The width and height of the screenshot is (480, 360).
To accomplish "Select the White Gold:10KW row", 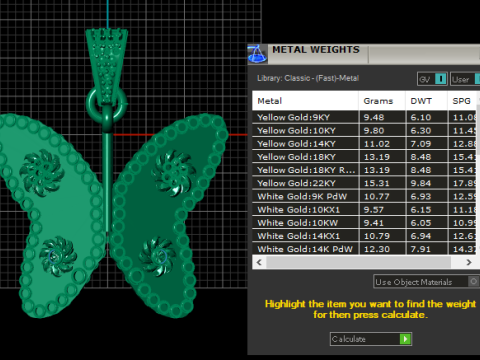I will [364, 223].
